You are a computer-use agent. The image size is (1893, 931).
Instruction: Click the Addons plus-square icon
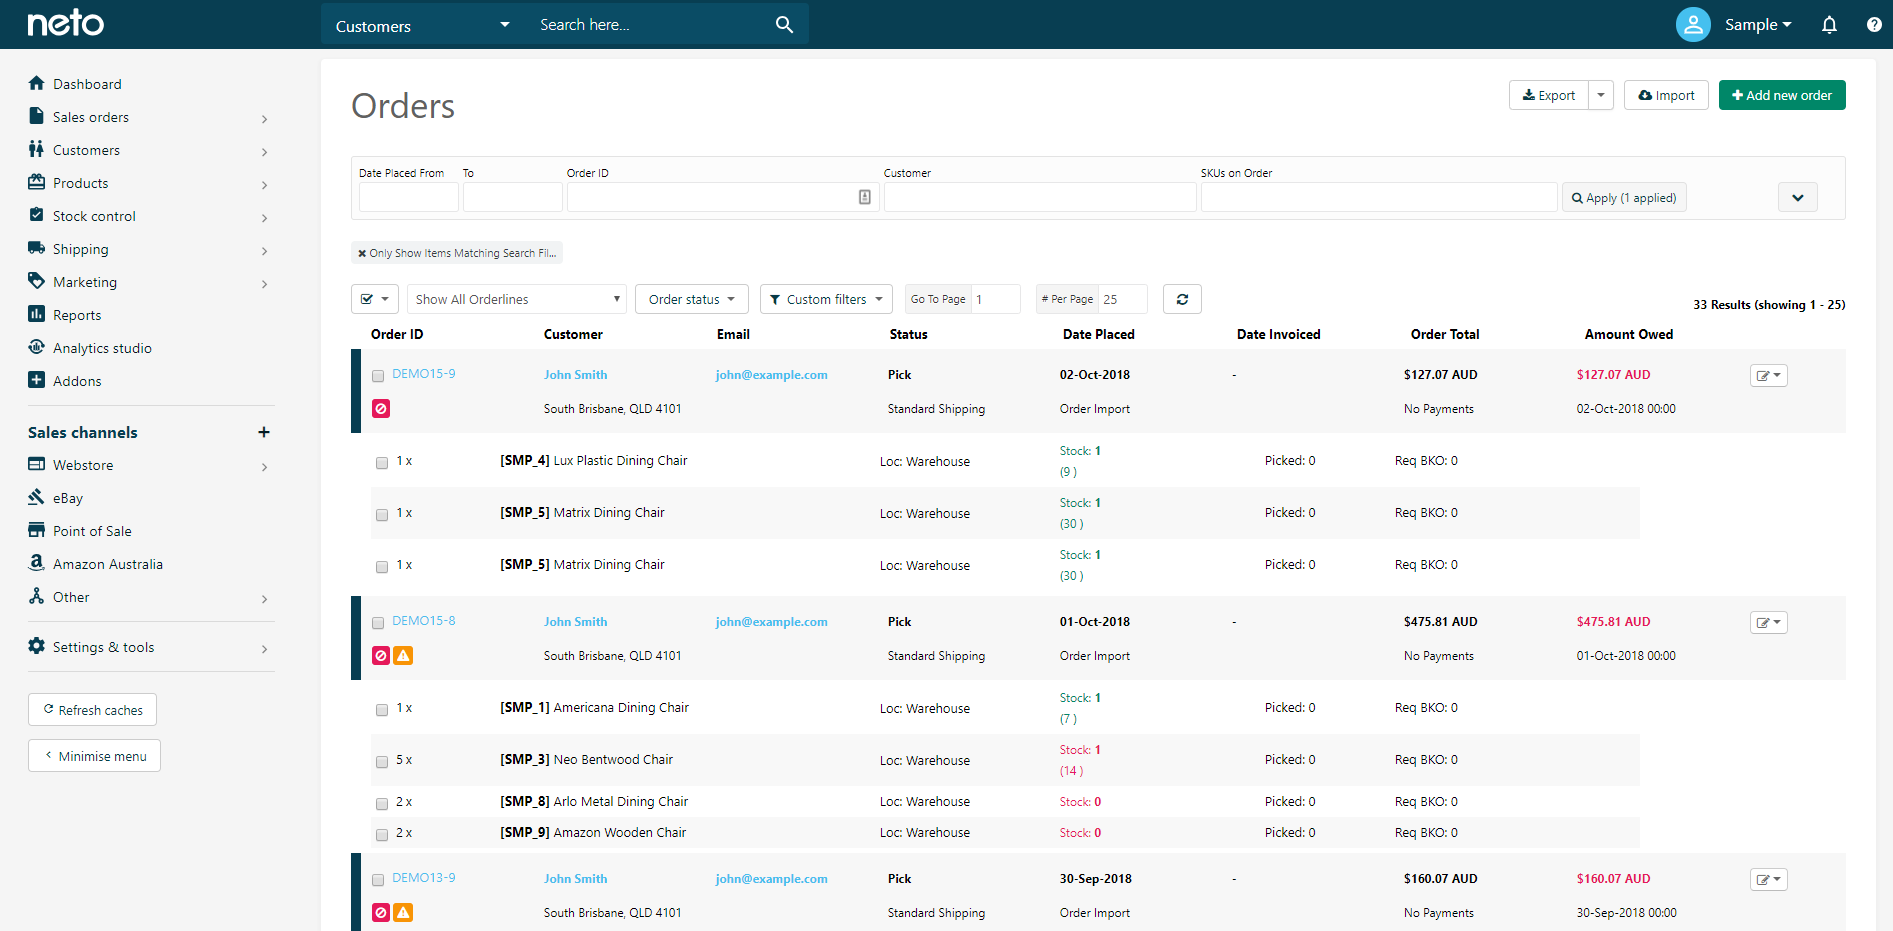point(37,380)
